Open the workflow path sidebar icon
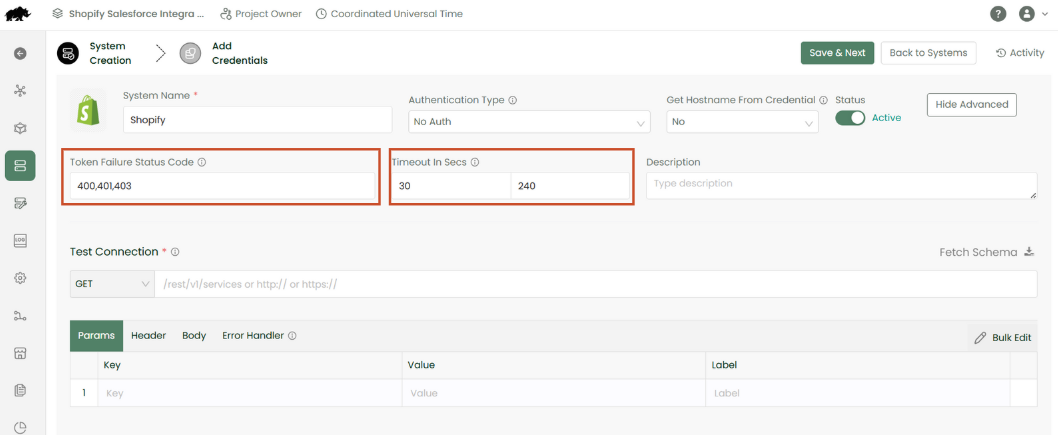Image resolution: width=1058 pixels, height=435 pixels. coord(20,315)
